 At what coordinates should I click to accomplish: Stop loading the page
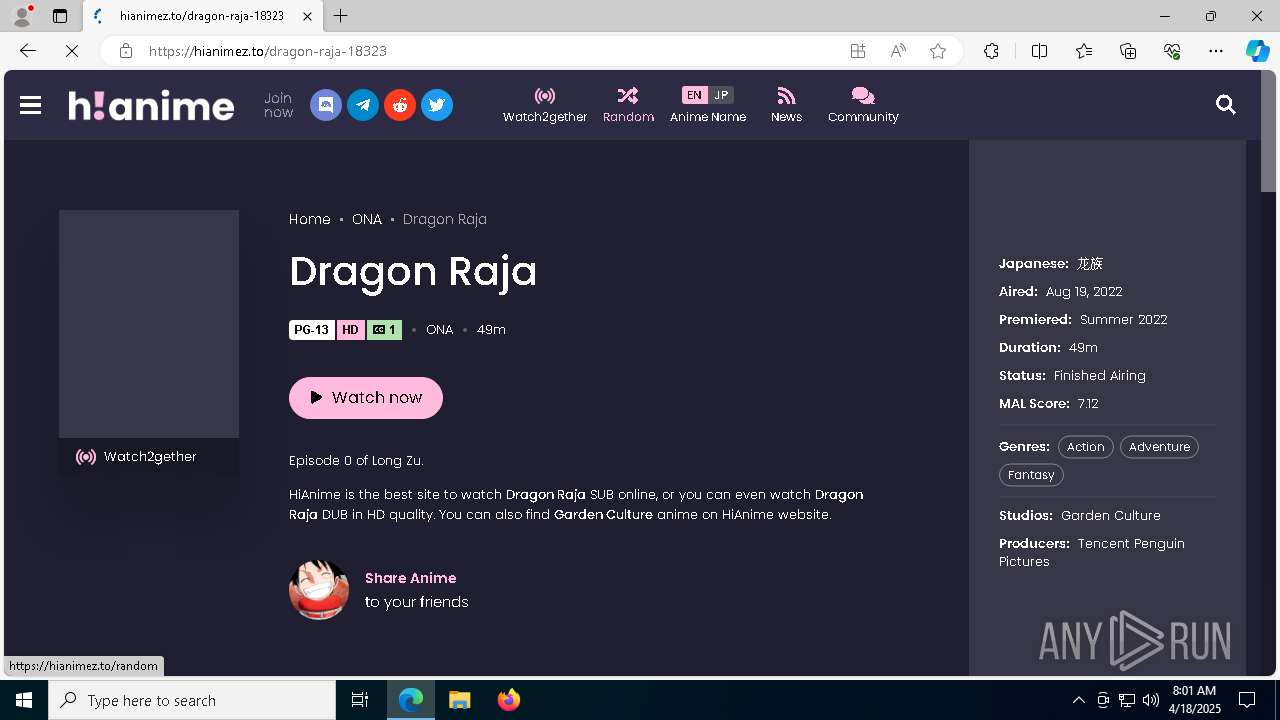click(72, 51)
